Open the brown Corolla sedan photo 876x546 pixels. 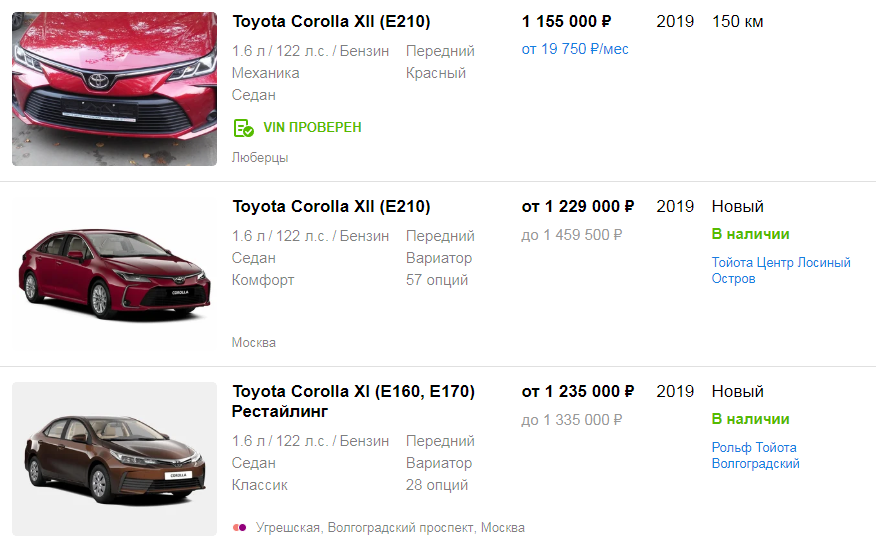pos(114,458)
